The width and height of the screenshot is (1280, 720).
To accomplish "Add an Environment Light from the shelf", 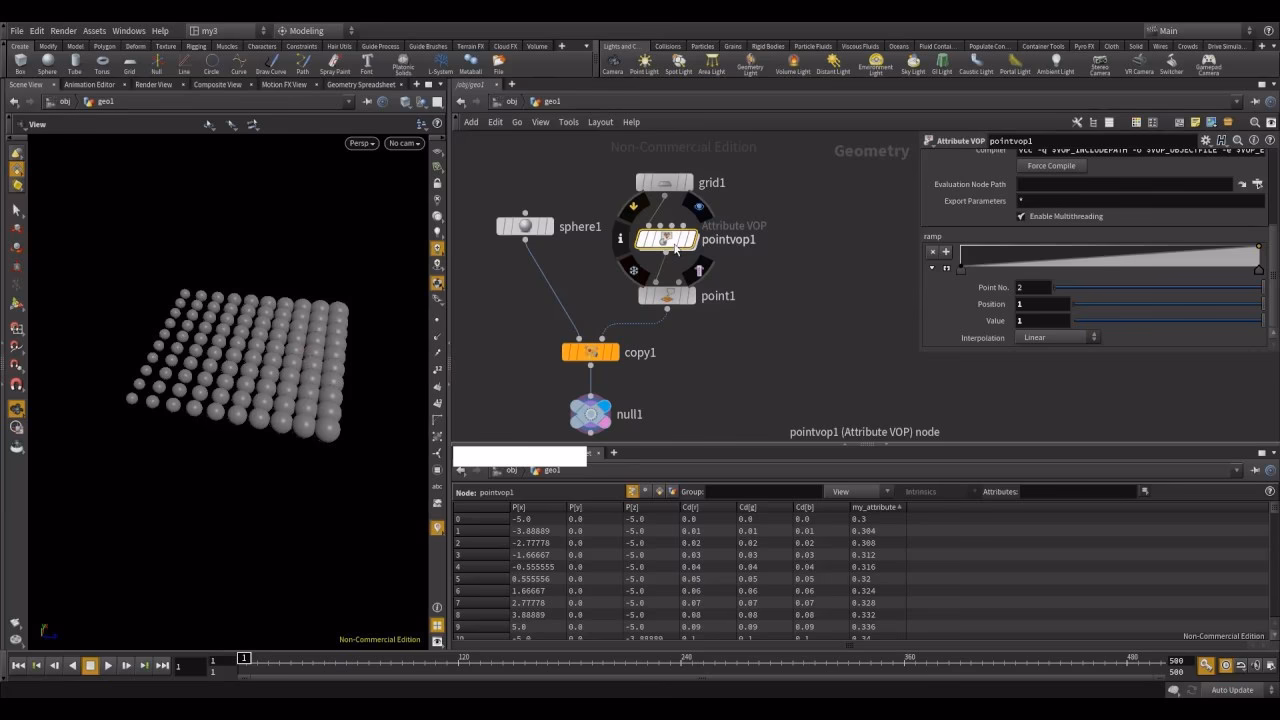I will [x=876, y=66].
